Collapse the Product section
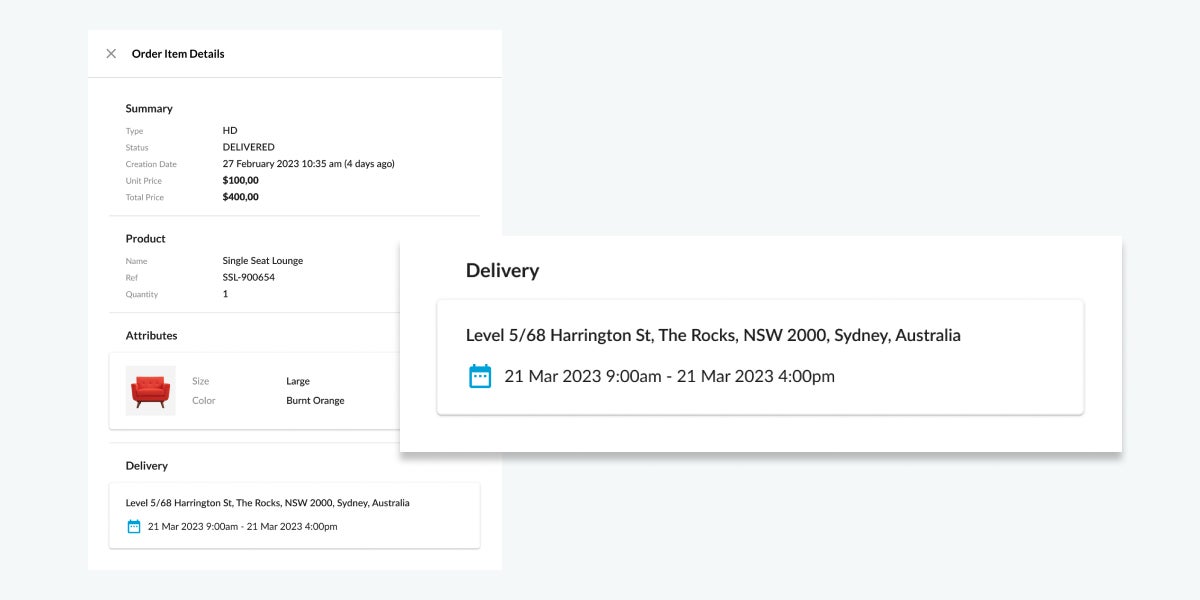Viewport: 1200px width, 600px height. coord(145,238)
